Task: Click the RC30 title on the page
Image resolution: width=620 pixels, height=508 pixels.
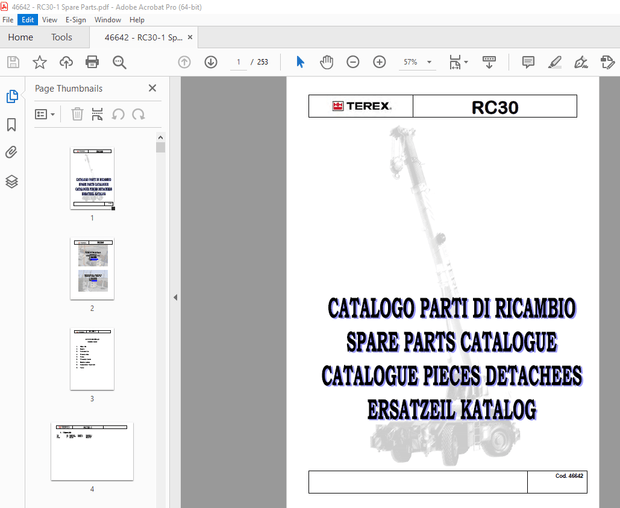Action: [x=495, y=107]
